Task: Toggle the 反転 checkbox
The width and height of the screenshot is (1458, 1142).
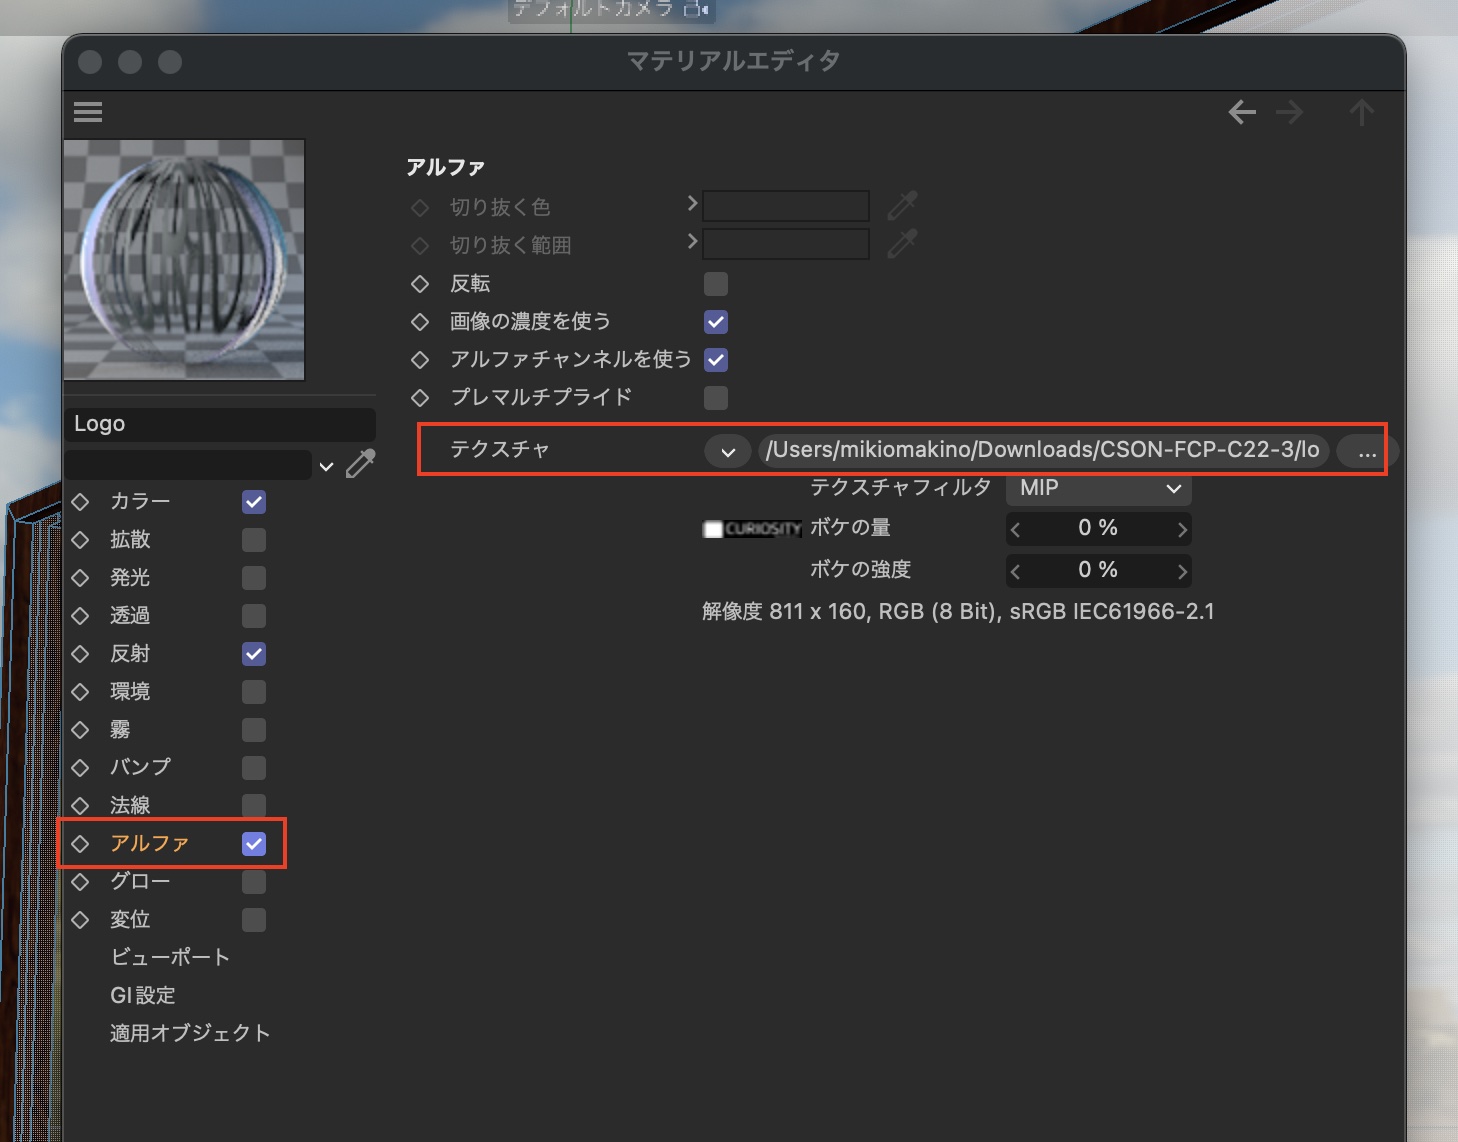Action: click(715, 284)
